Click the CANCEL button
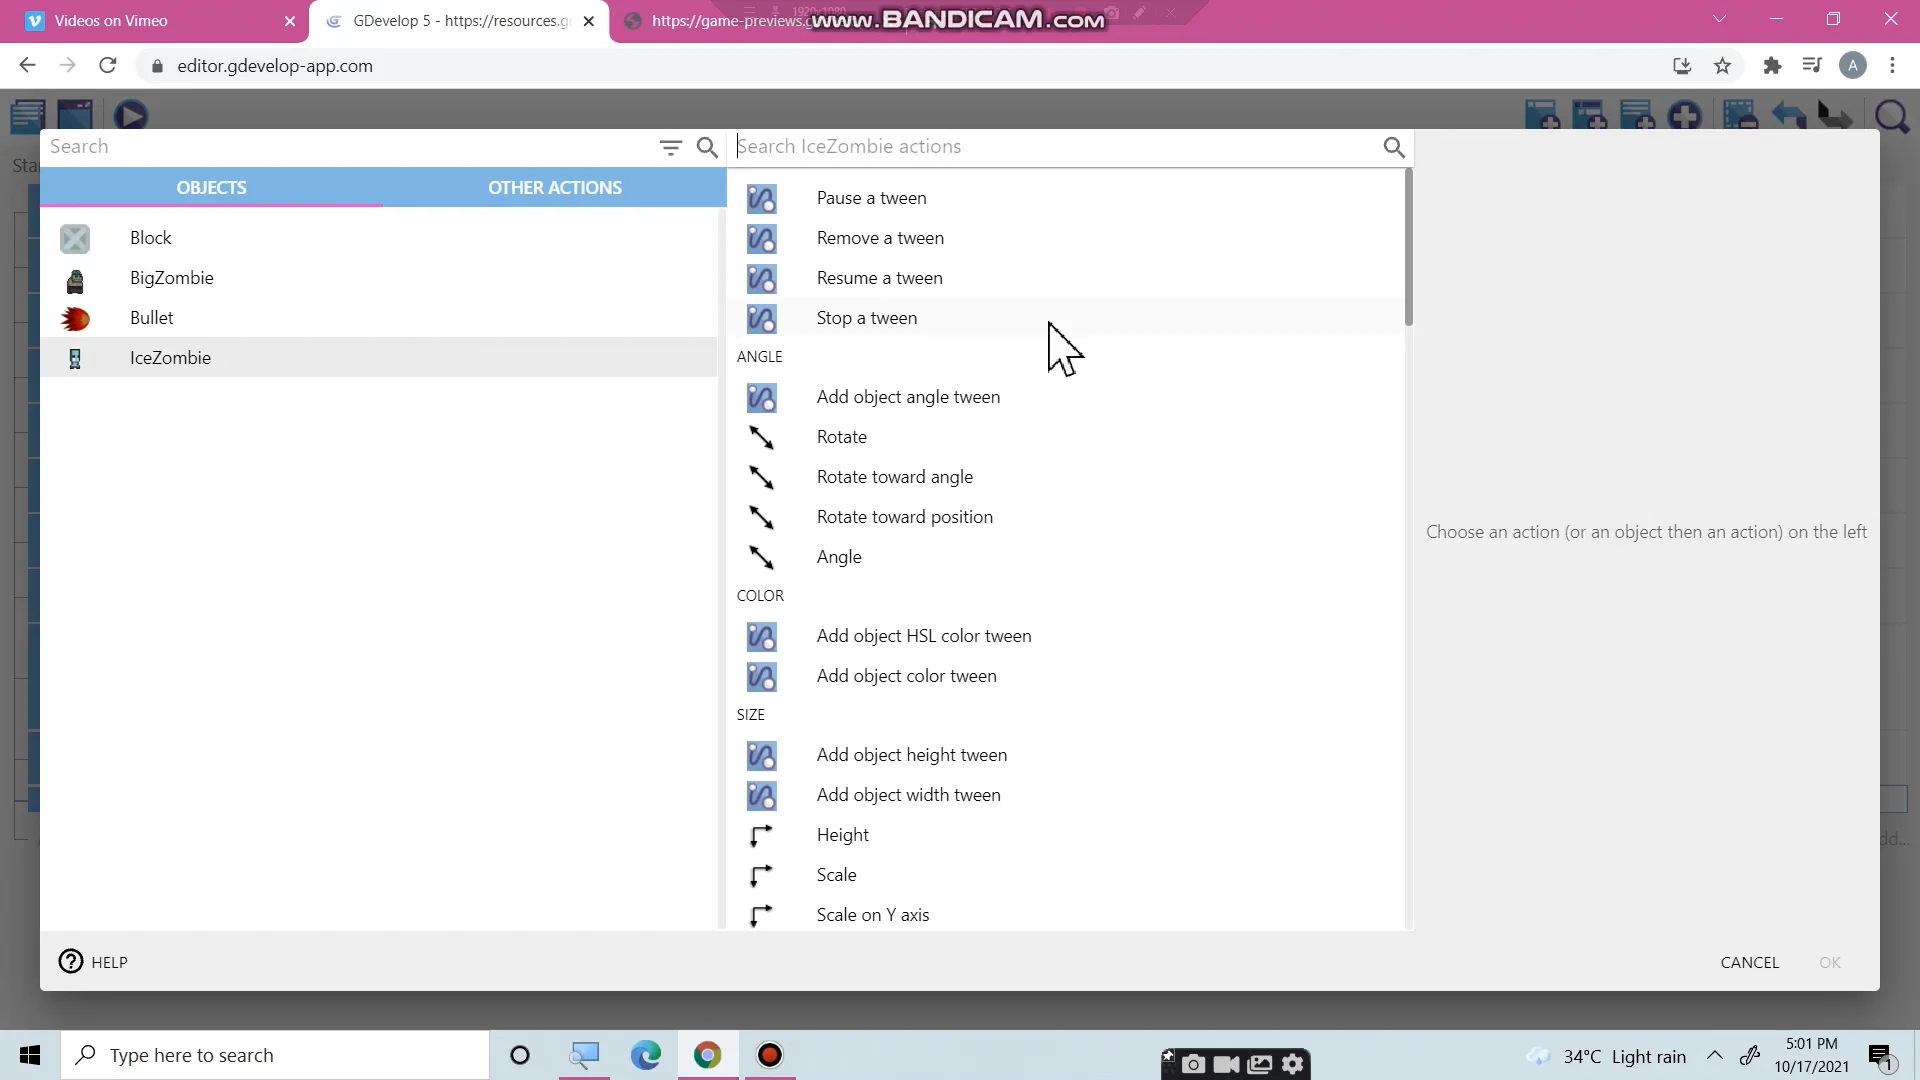1920x1080 pixels. click(1749, 962)
